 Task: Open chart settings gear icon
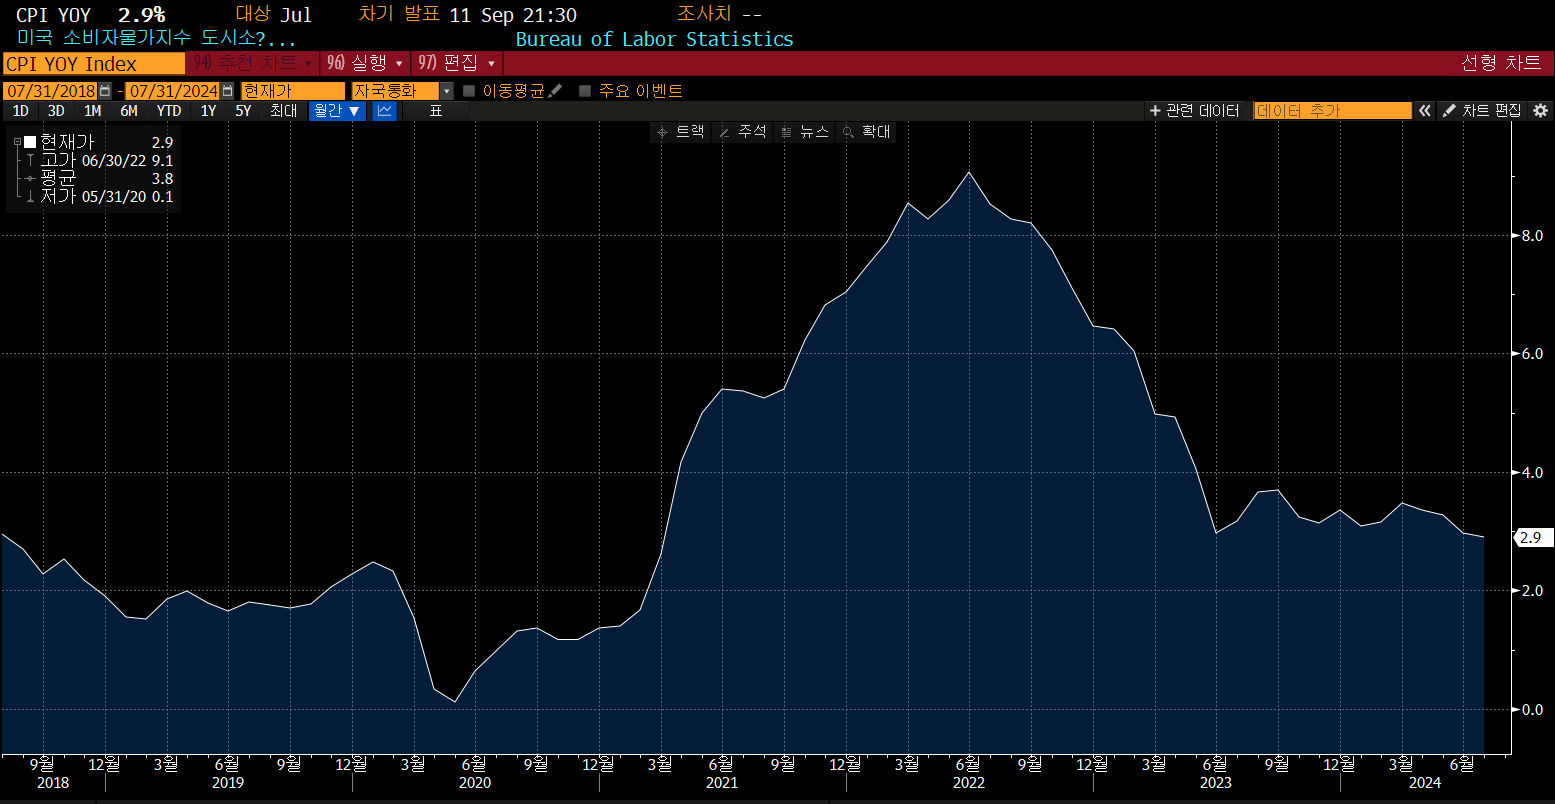click(x=1540, y=111)
